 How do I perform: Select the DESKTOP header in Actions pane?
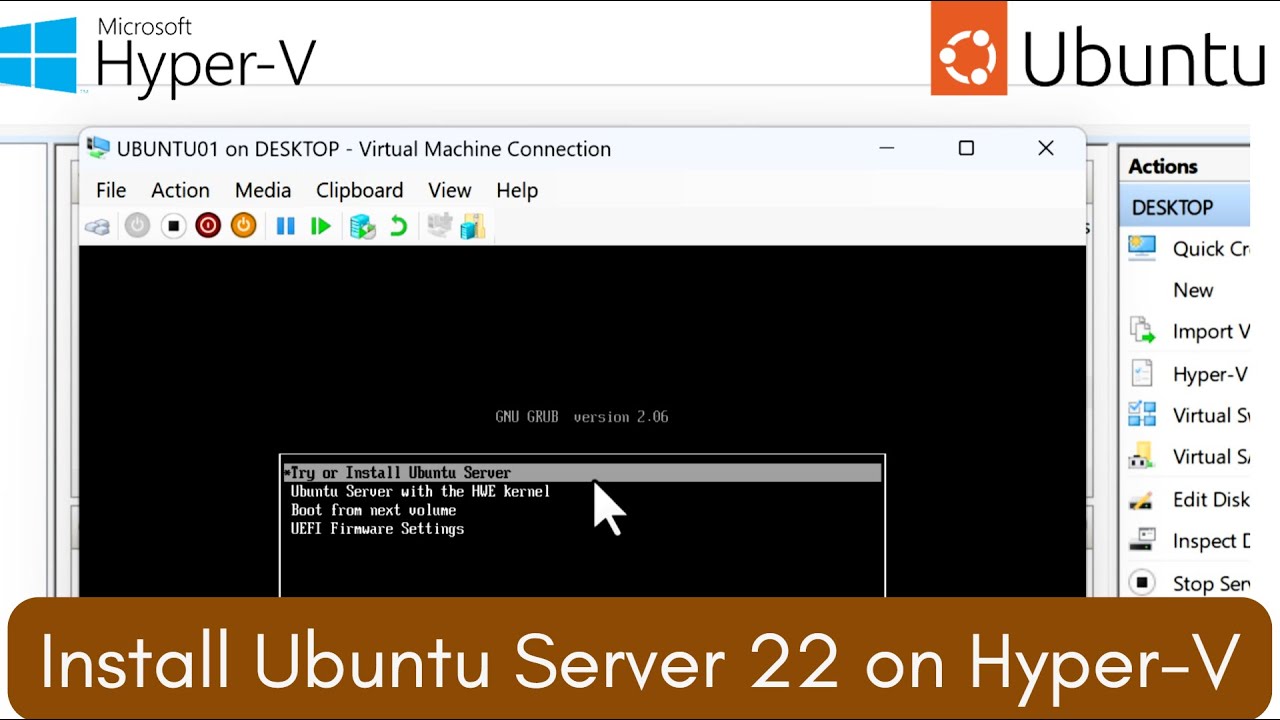[x=1185, y=207]
